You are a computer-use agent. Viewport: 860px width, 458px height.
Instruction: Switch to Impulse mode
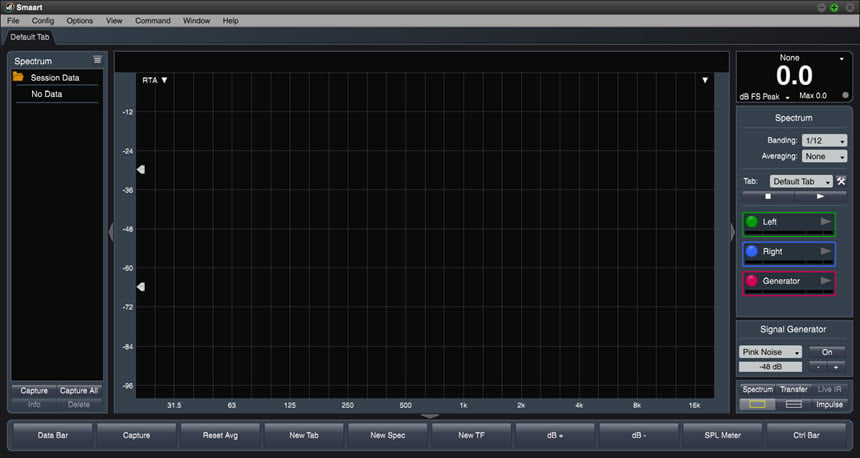pyautogui.click(x=829, y=404)
